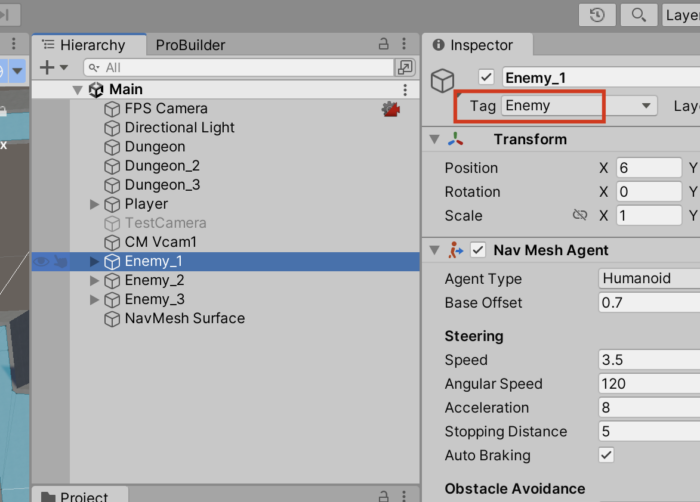Open the Tag dropdown showing Enemy
The image size is (700, 502).
click(578, 105)
